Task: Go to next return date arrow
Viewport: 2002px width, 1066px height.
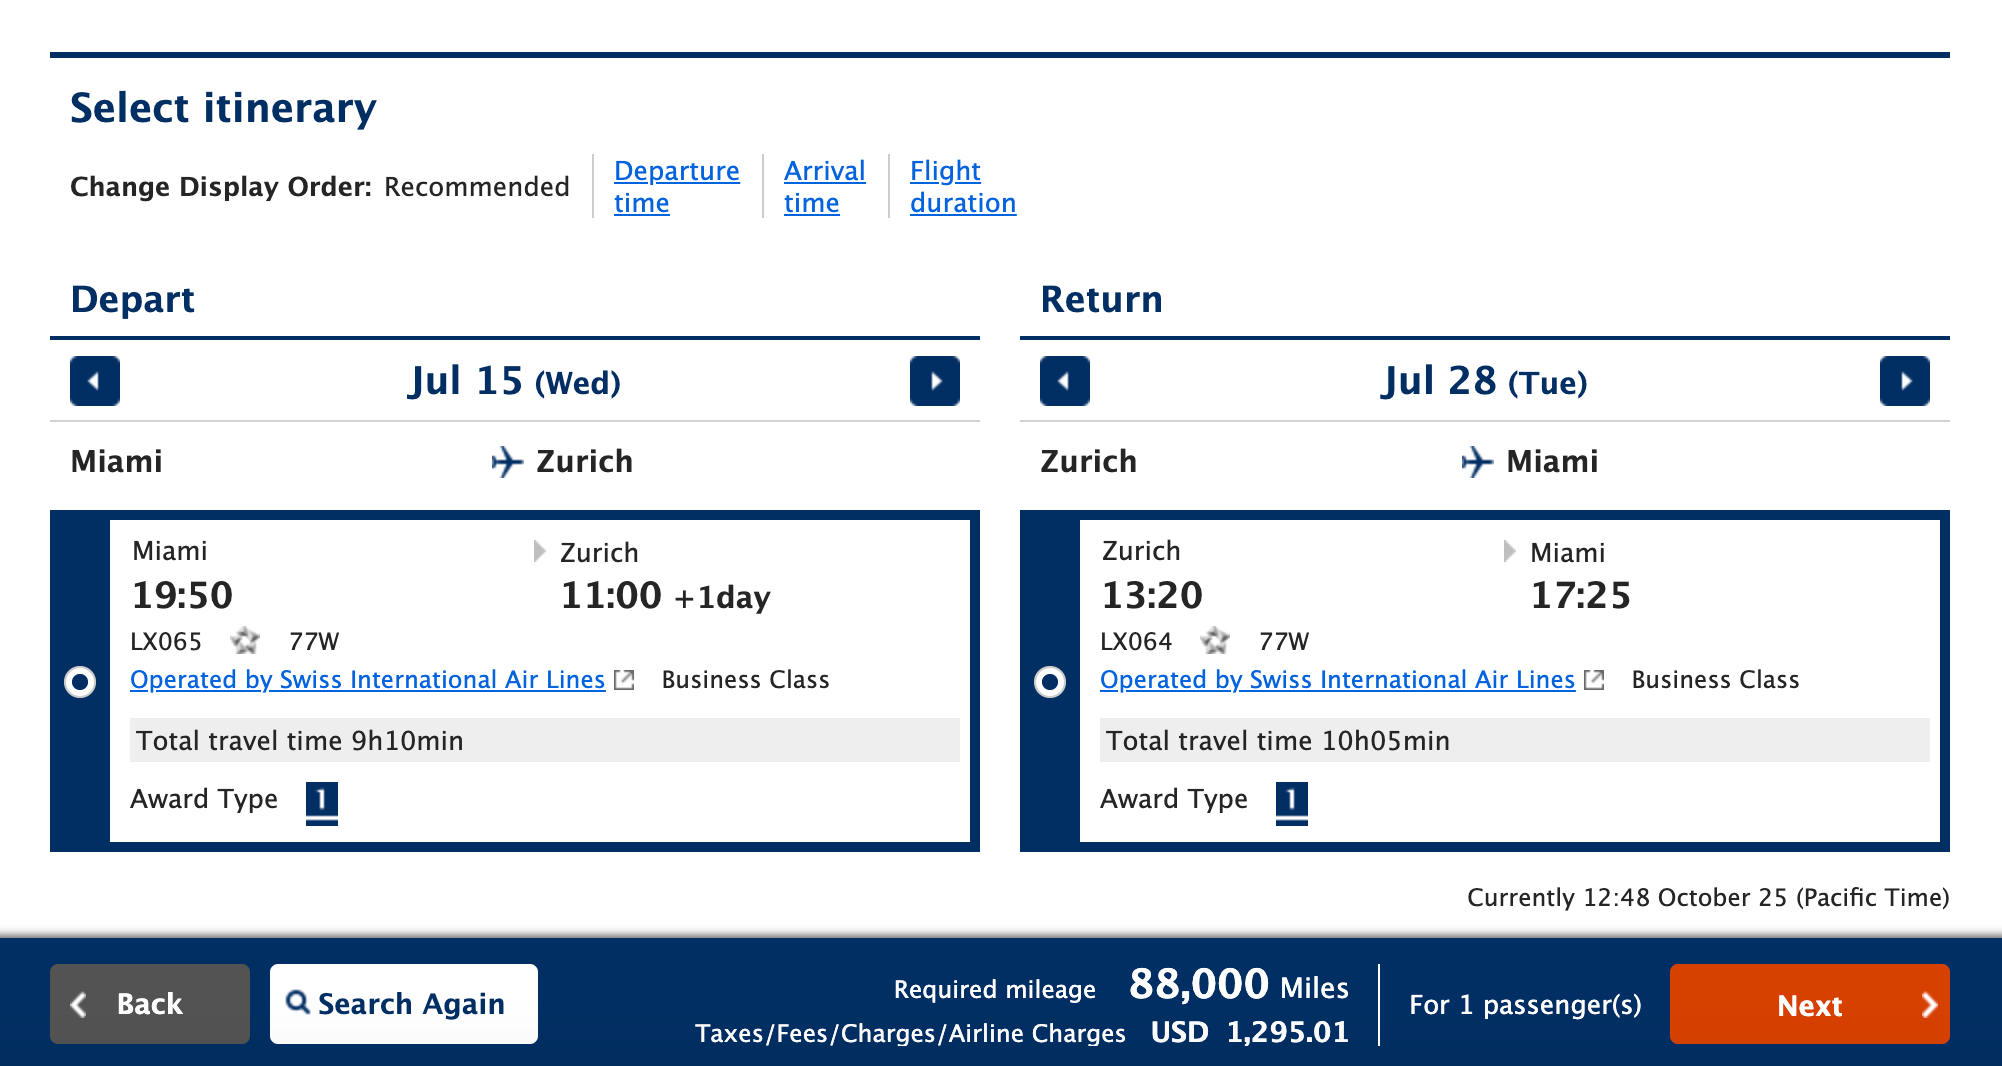Action: coord(1904,381)
